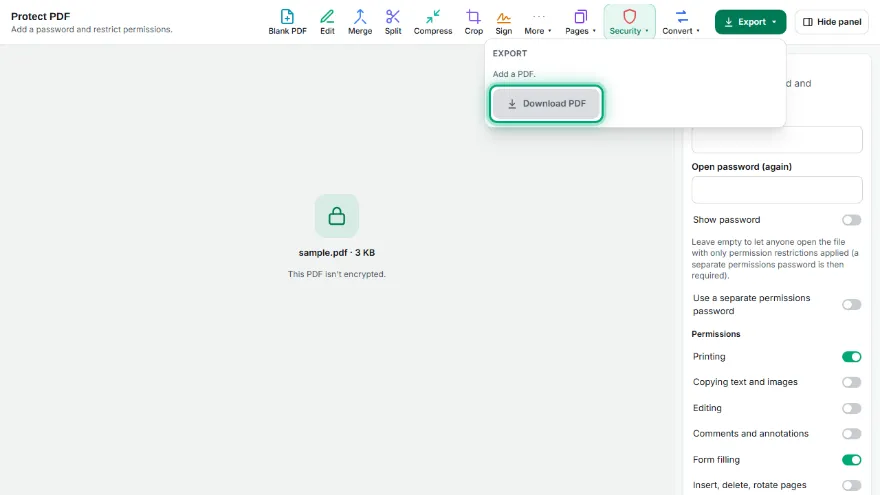The image size is (880, 495).
Task: Click the sample.pdf · 3 KB file name
Action: pos(337,253)
